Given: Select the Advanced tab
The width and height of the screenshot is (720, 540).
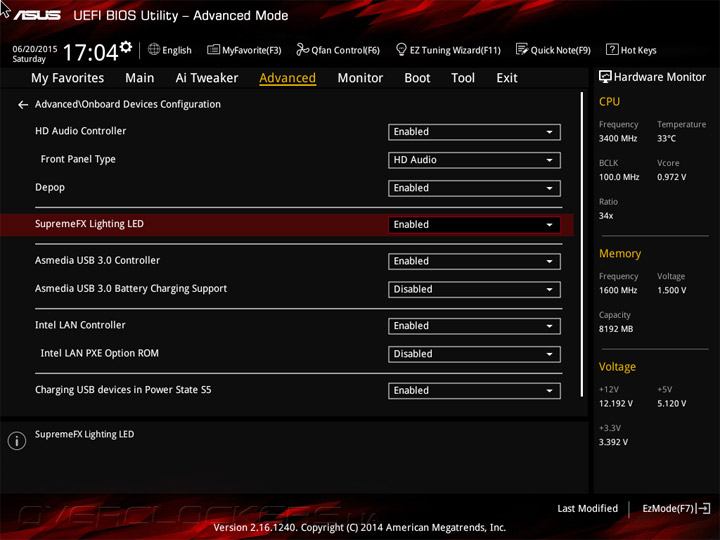Looking at the screenshot, I should point(287,78).
